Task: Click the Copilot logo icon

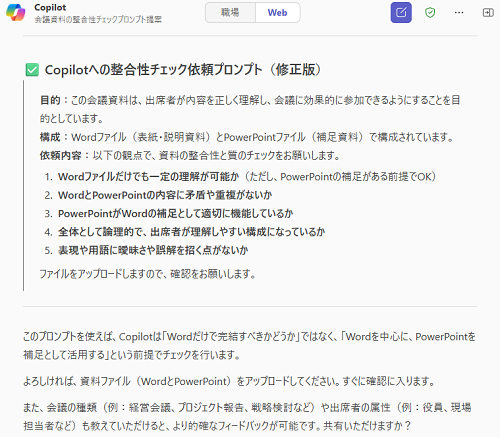Action: (16, 13)
